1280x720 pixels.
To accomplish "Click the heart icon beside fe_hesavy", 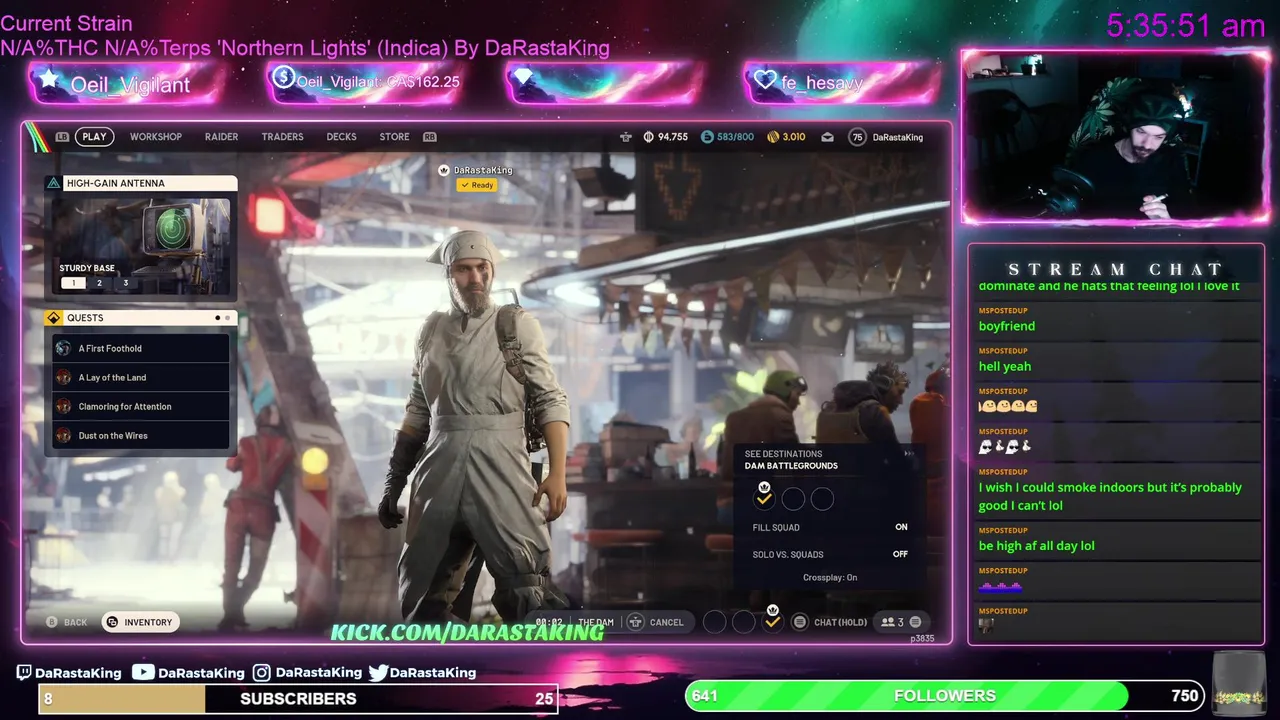I will tap(766, 80).
